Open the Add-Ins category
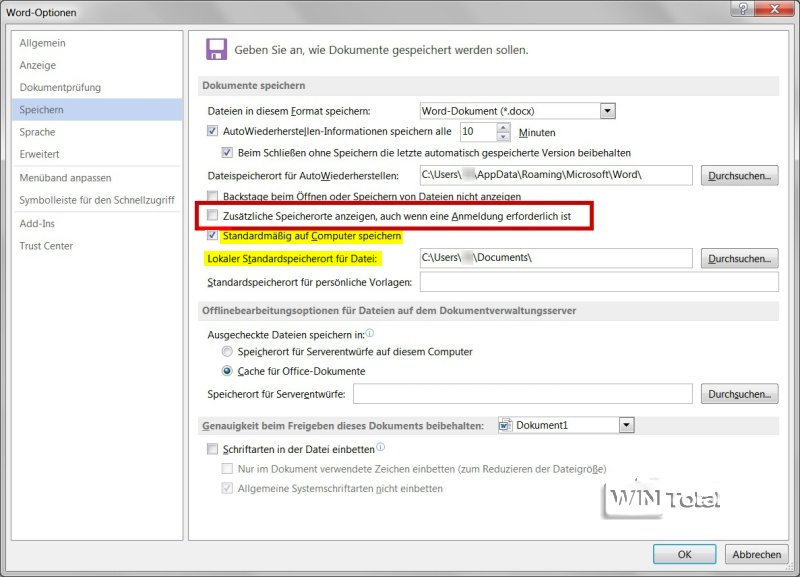800x577 pixels. tap(97, 223)
